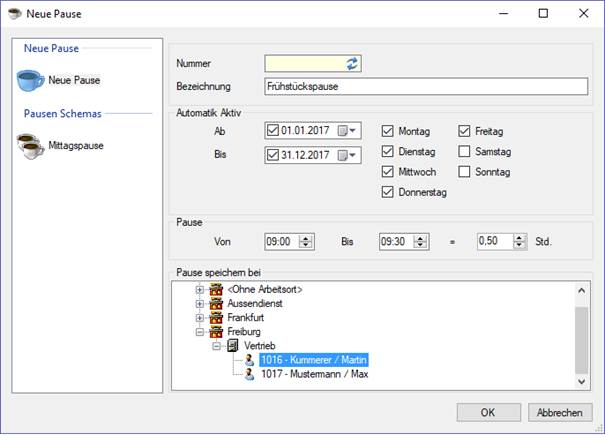Open the Bis date calendar dropdown
Screen dimensions: 605x435
tap(346, 155)
